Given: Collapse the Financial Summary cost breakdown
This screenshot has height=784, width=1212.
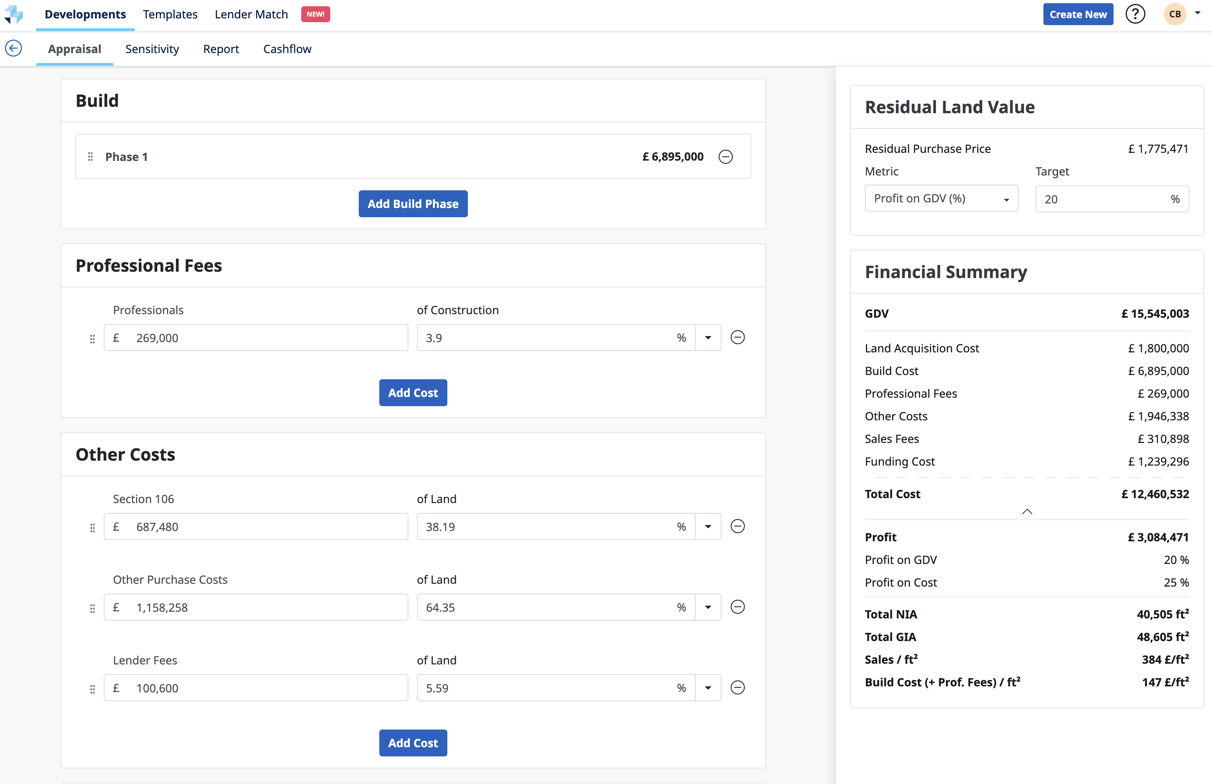Looking at the screenshot, I should [x=1027, y=511].
